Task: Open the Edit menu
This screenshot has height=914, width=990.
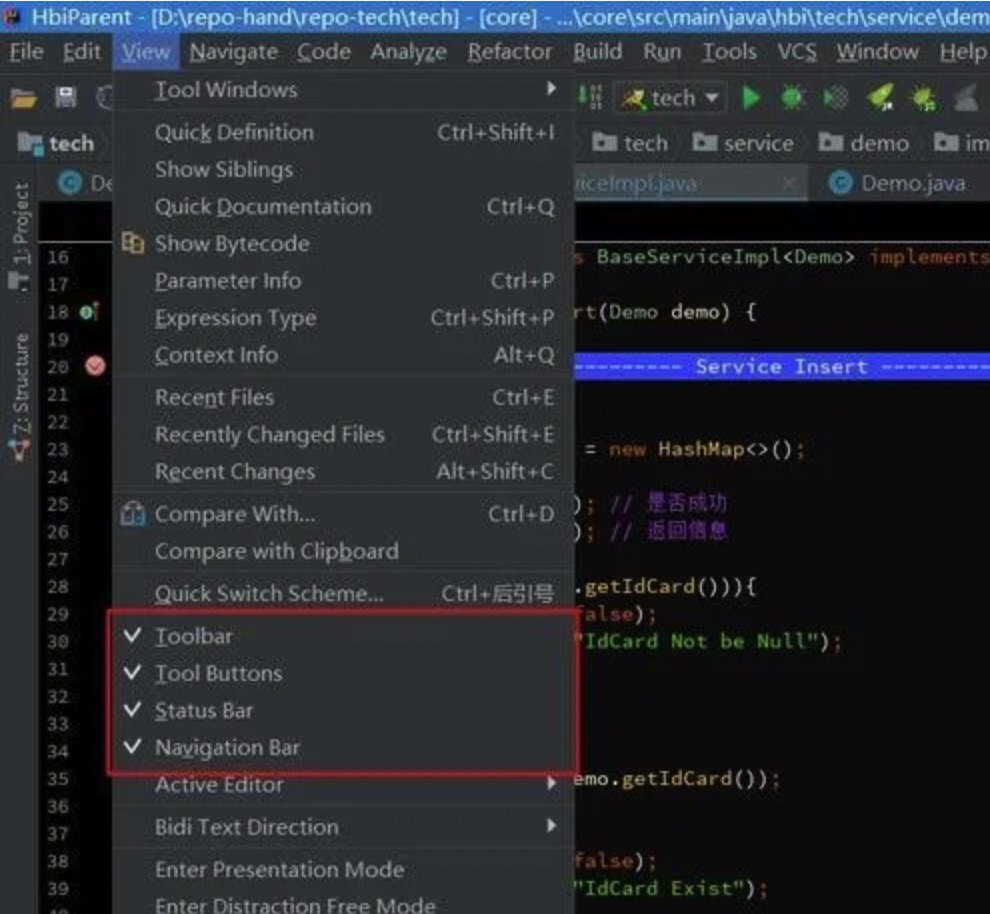Action: [81, 52]
